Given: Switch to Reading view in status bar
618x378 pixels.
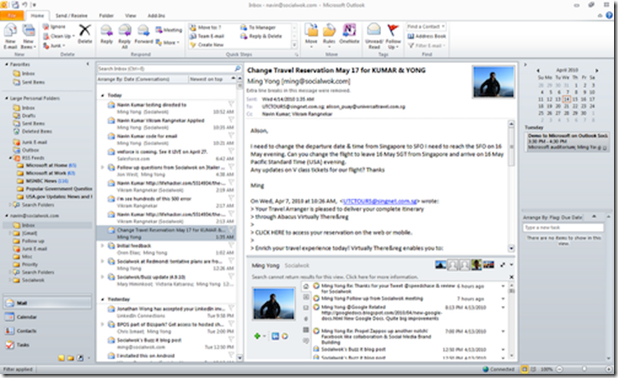Looking at the screenshot, I should (x=533, y=369).
